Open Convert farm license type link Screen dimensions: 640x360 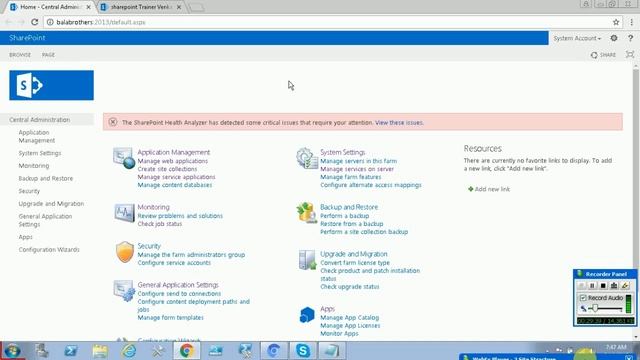[x=355, y=263]
